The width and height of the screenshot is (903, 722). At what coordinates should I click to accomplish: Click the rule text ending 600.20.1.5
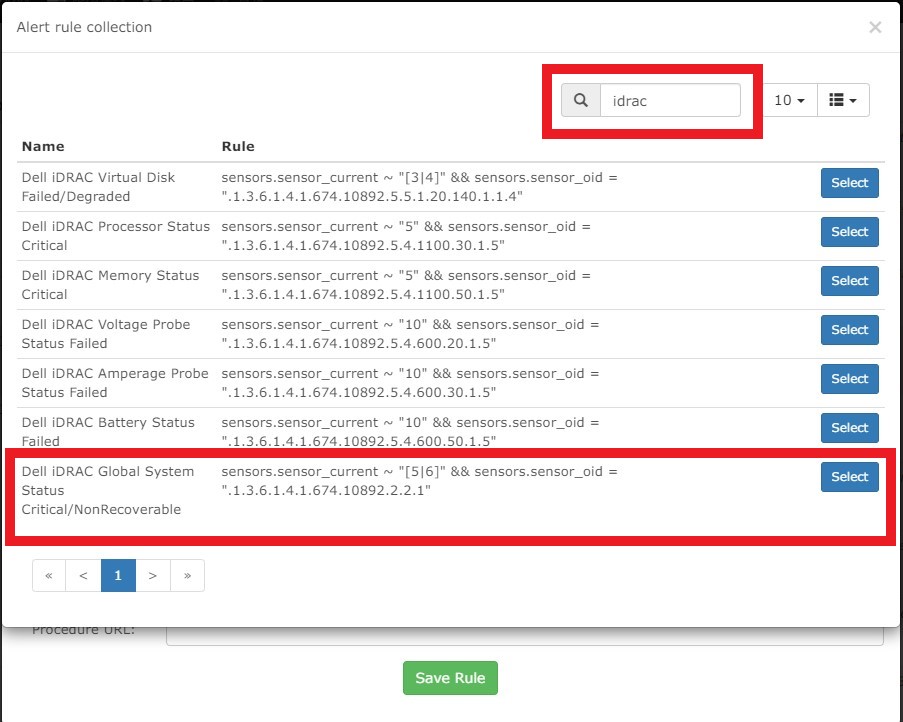(x=410, y=333)
